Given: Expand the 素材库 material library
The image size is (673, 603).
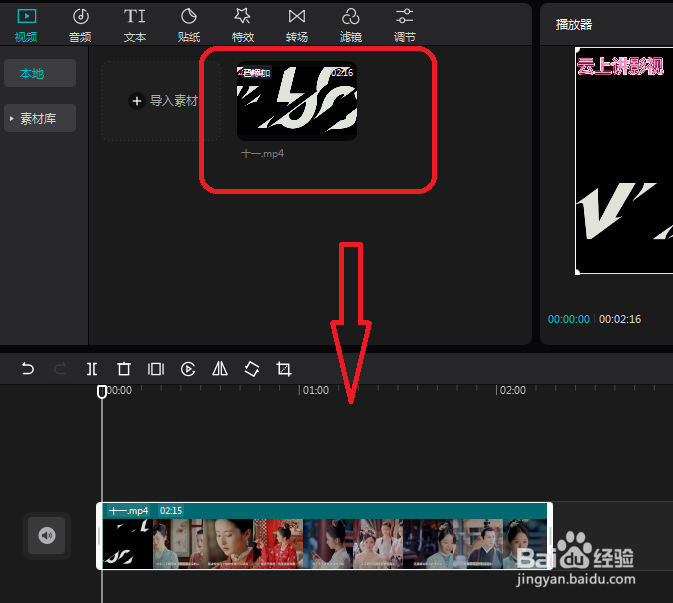Looking at the screenshot, I should point(40,118).
